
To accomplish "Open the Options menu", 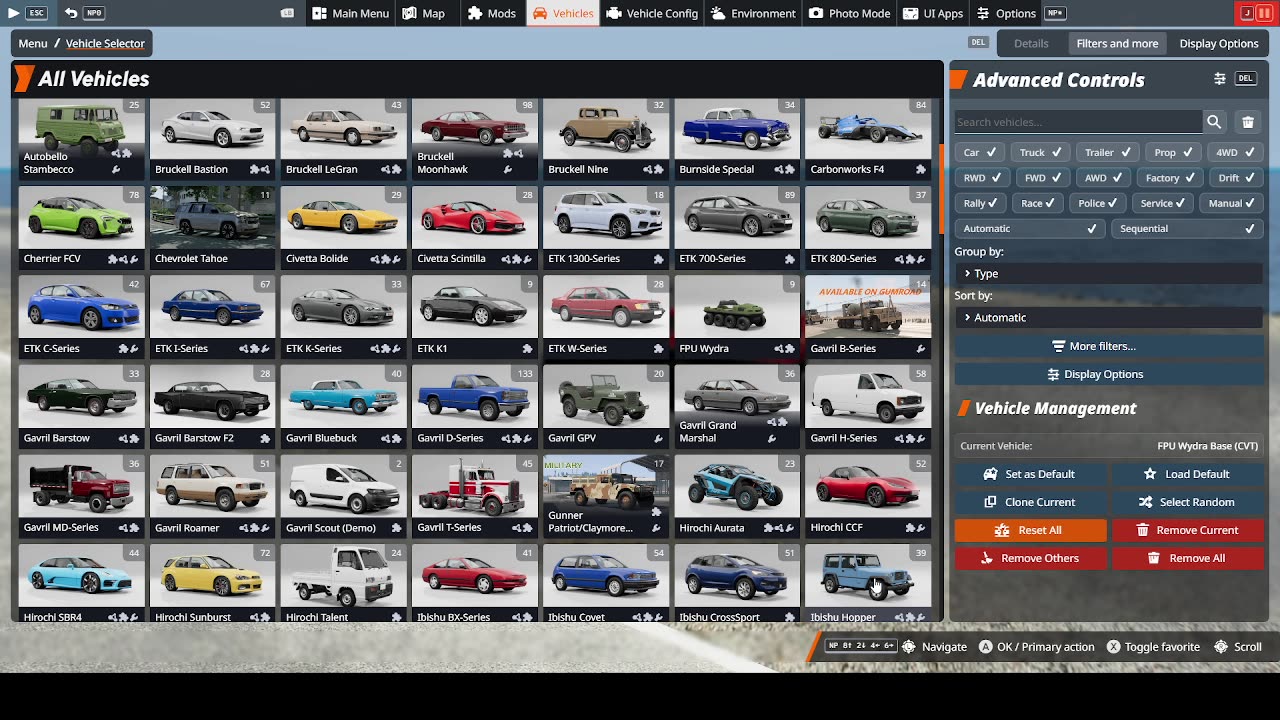I will [1006, 13].
